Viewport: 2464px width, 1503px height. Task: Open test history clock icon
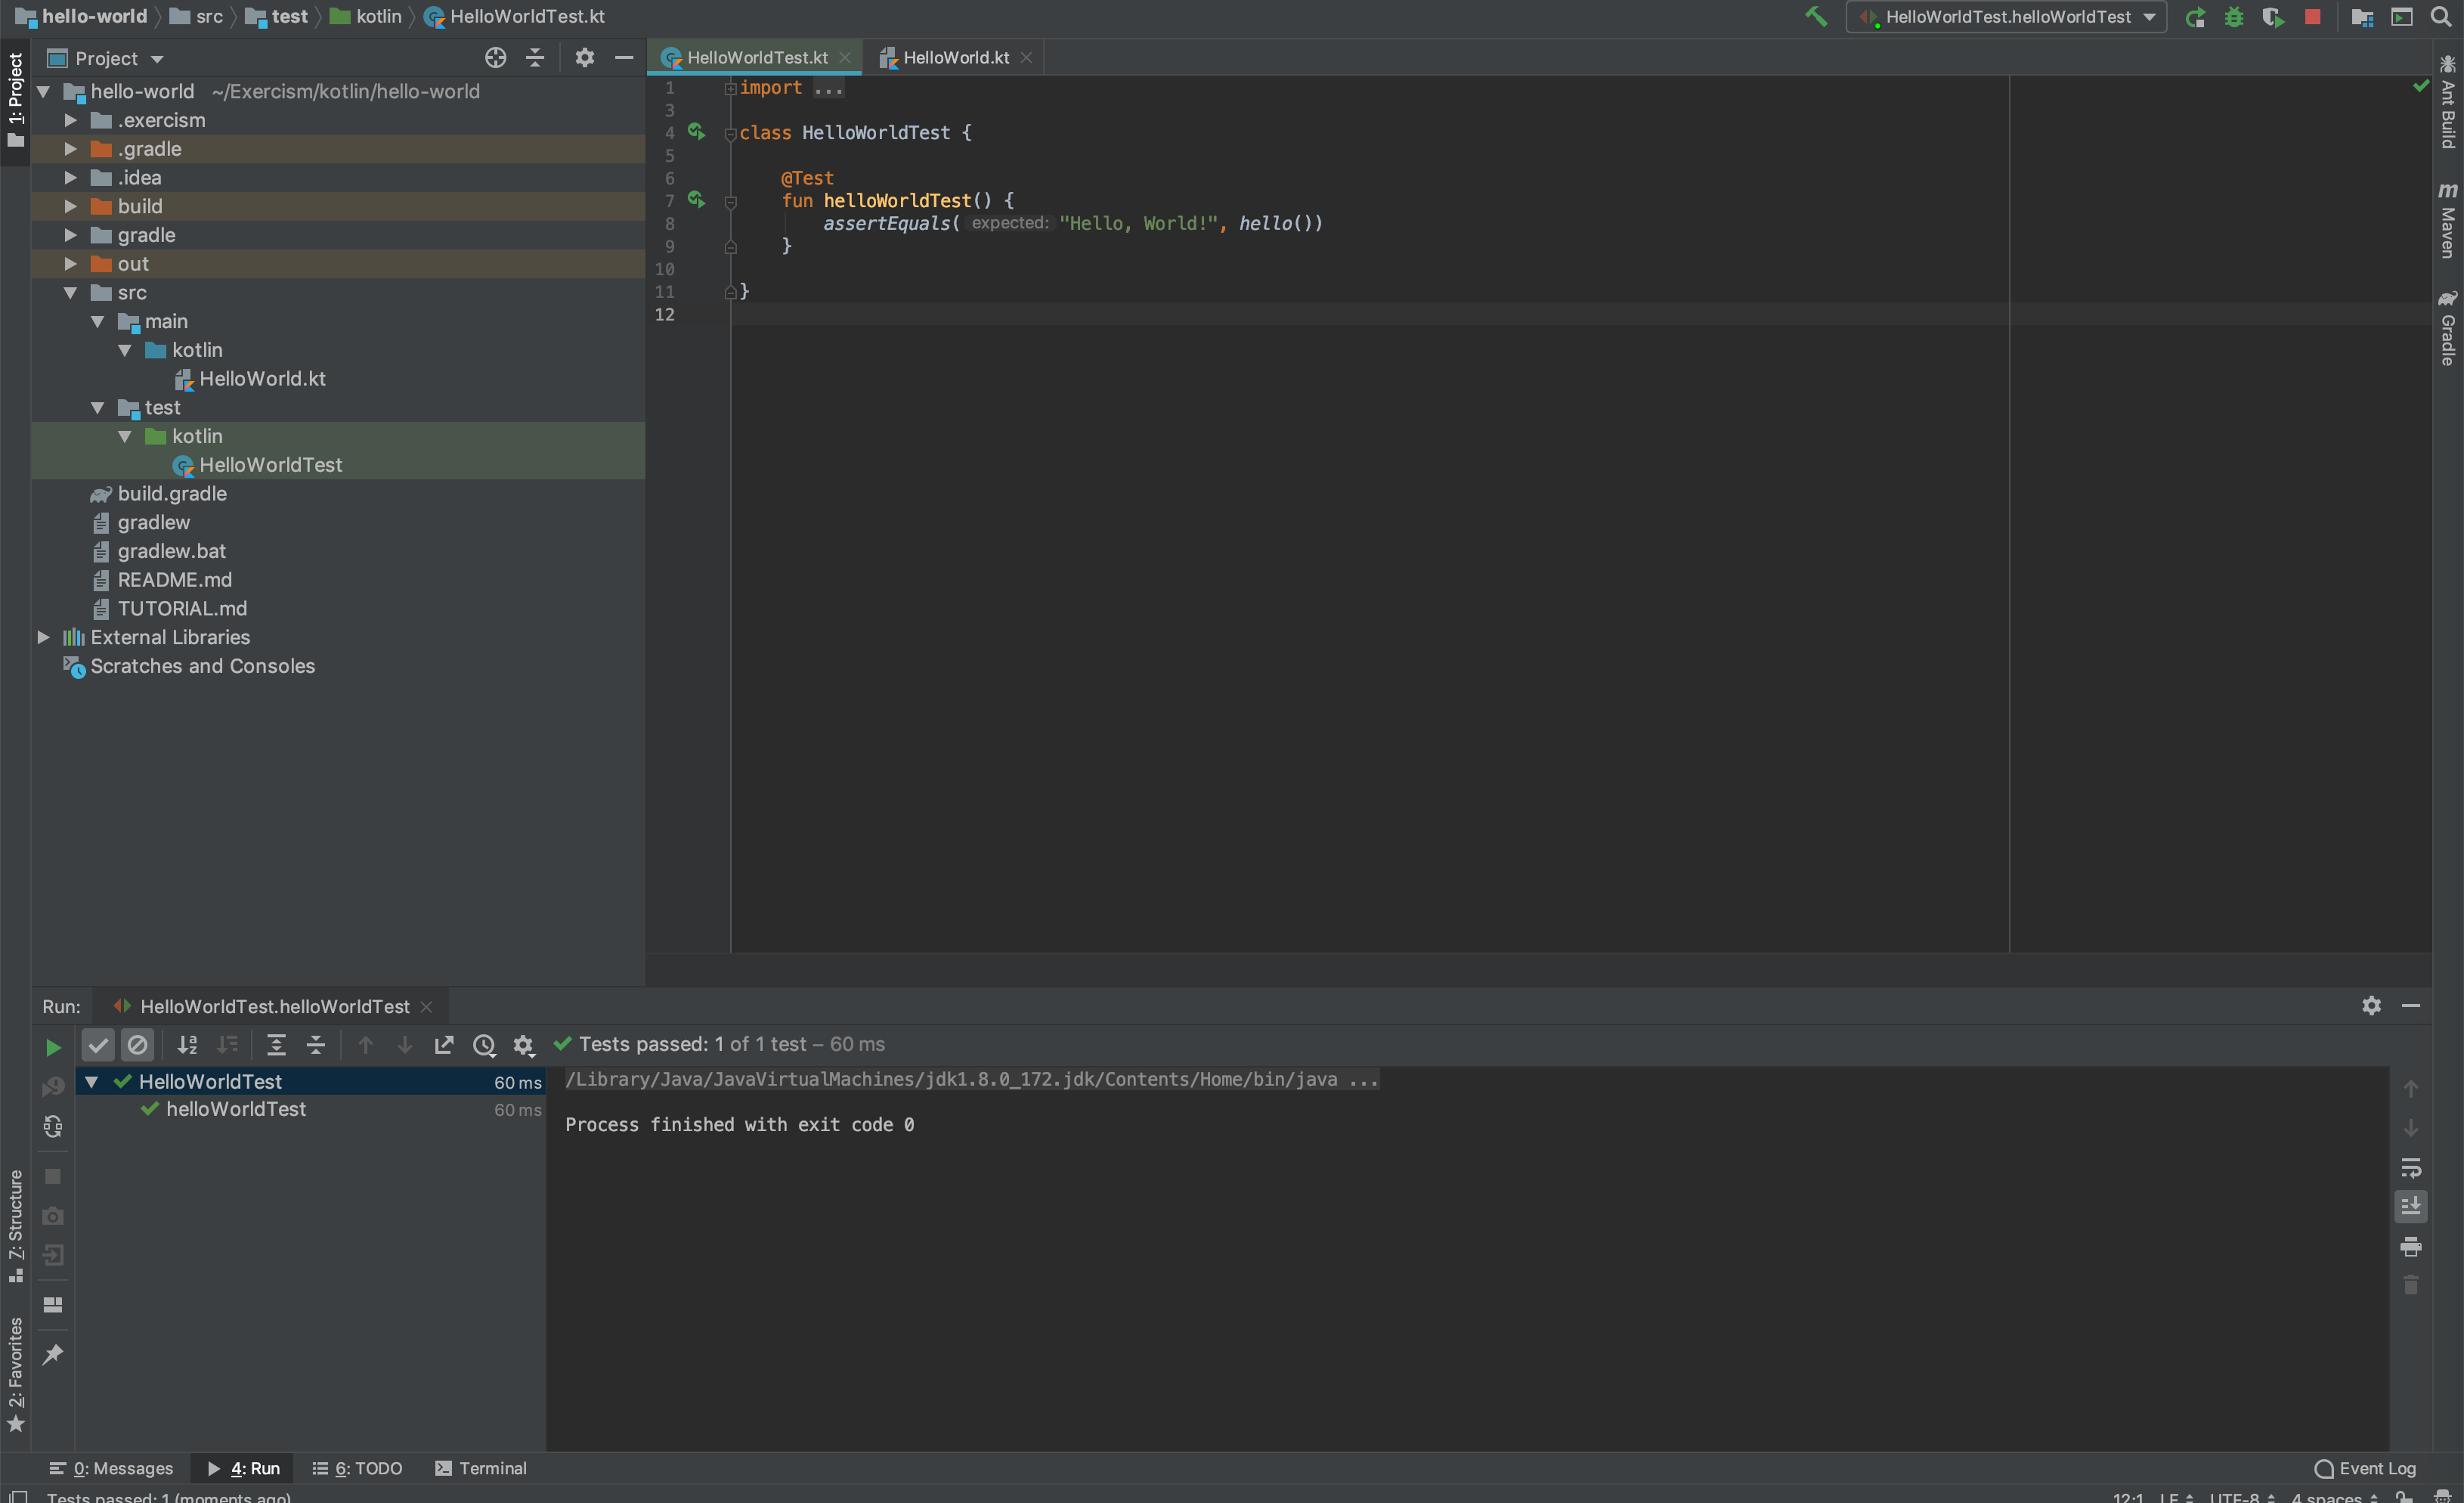[x=484, y=1045]
